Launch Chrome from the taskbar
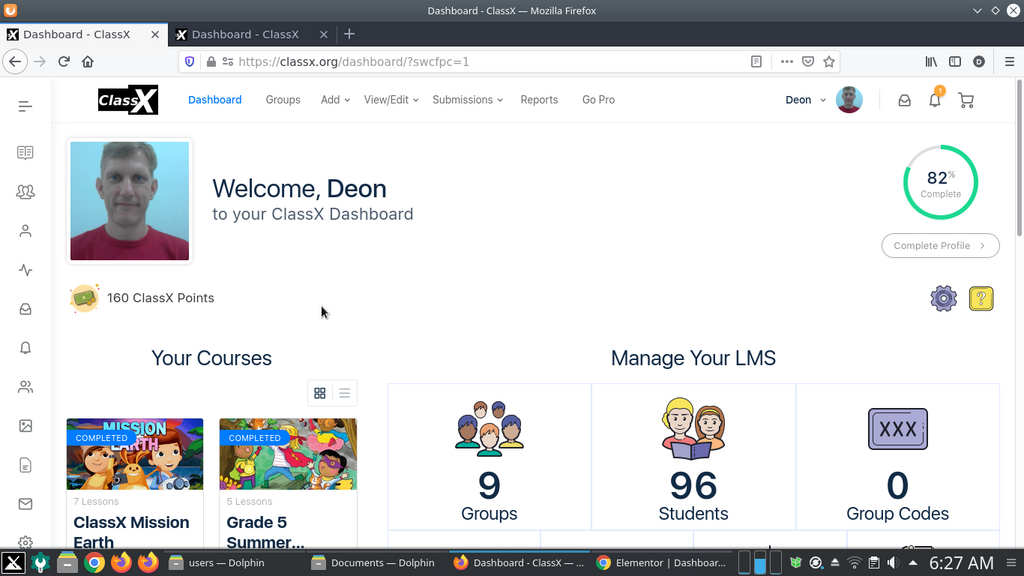The image size is (1024, 576). pyautogui.click(x=94, y=562)
